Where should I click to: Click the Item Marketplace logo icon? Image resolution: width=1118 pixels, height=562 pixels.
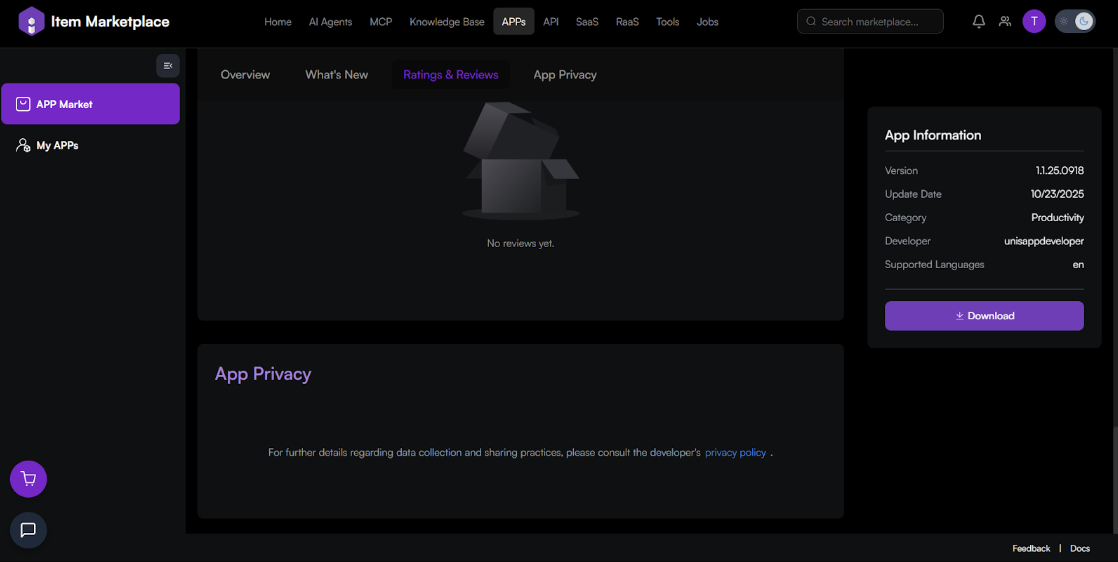pyautogui.click(x=32, y=21)
